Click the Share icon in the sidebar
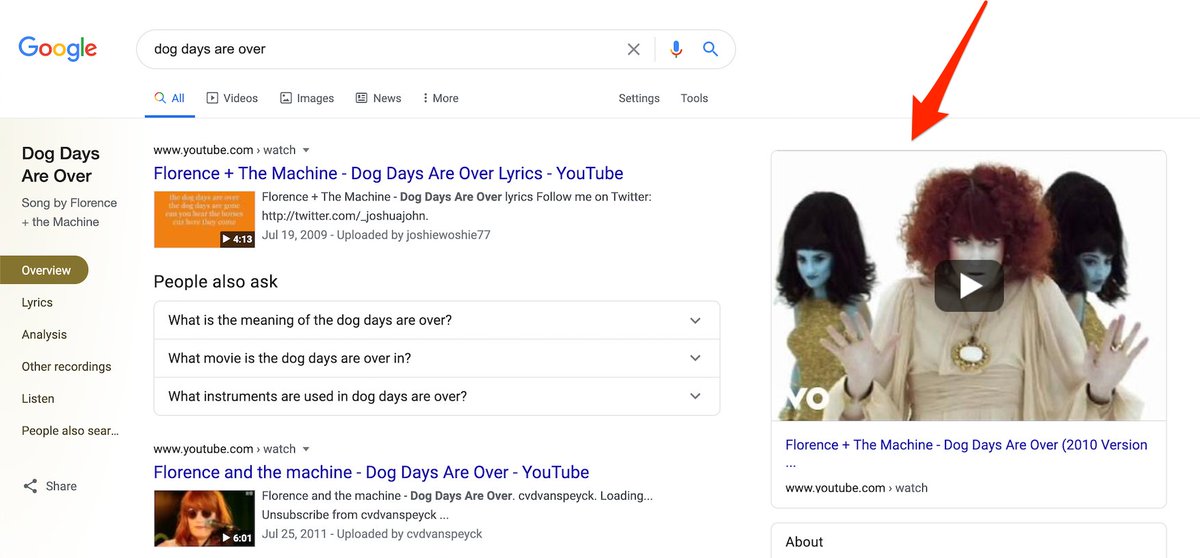The width and height of the screenshot is (1200, 558). click(x=30, y=486)
